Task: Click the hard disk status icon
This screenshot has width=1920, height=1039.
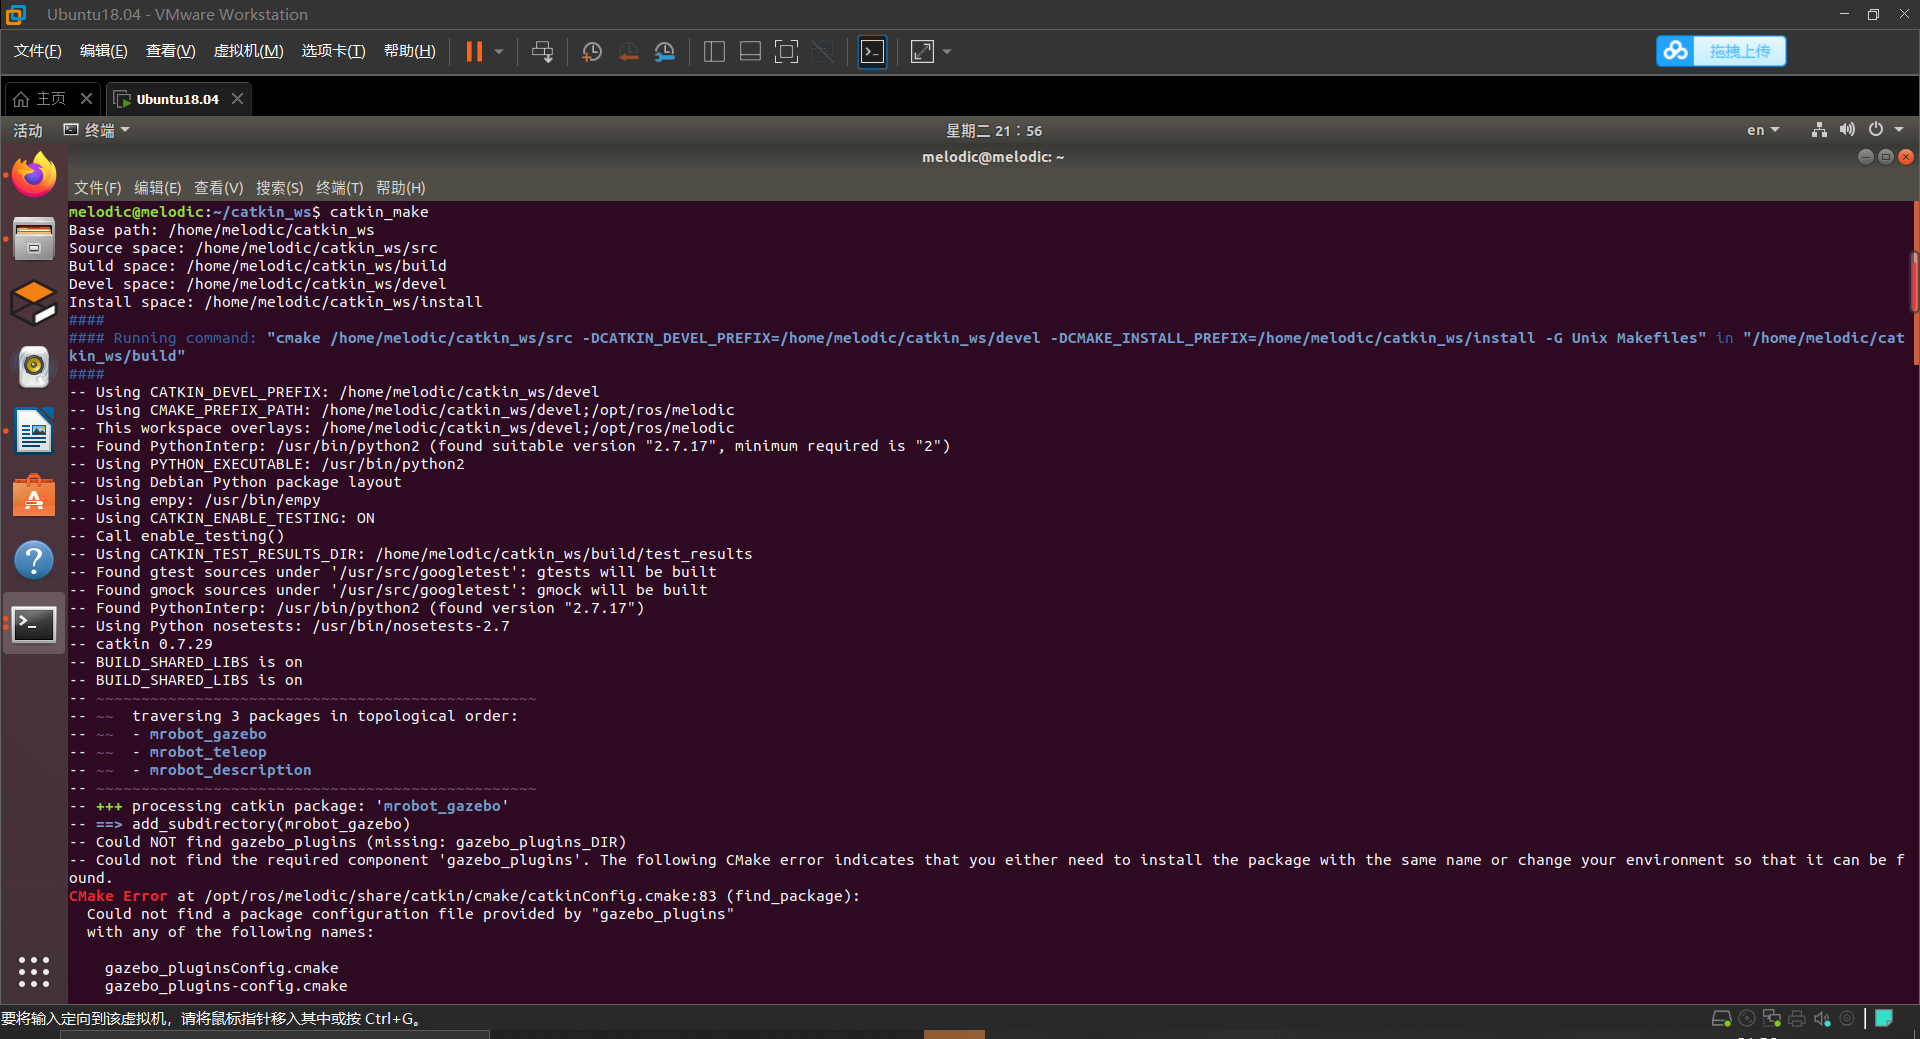Action: click(1721, 1018)
